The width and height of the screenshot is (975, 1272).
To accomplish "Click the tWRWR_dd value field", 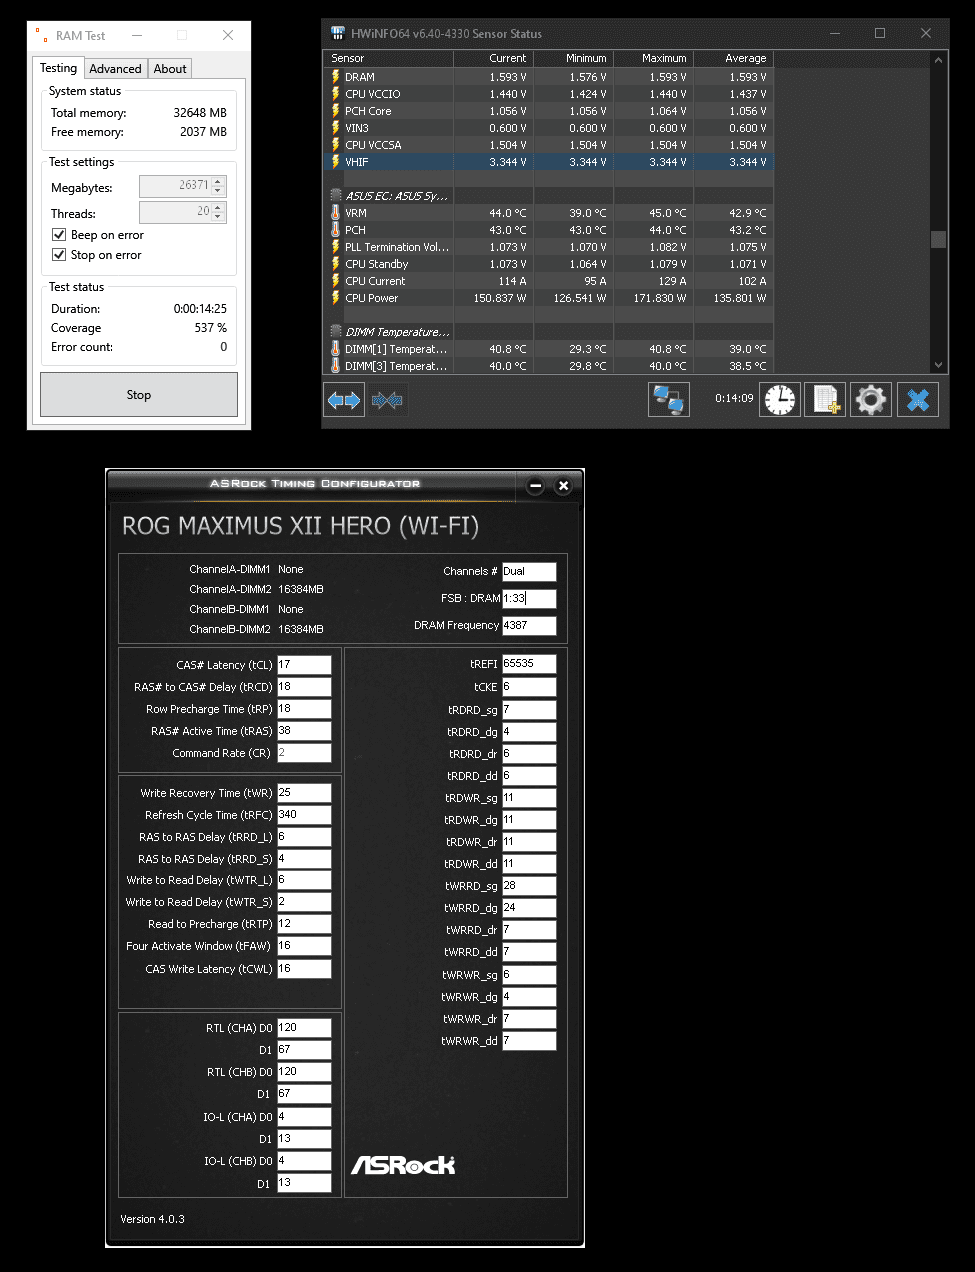I will pos(529,1041).
